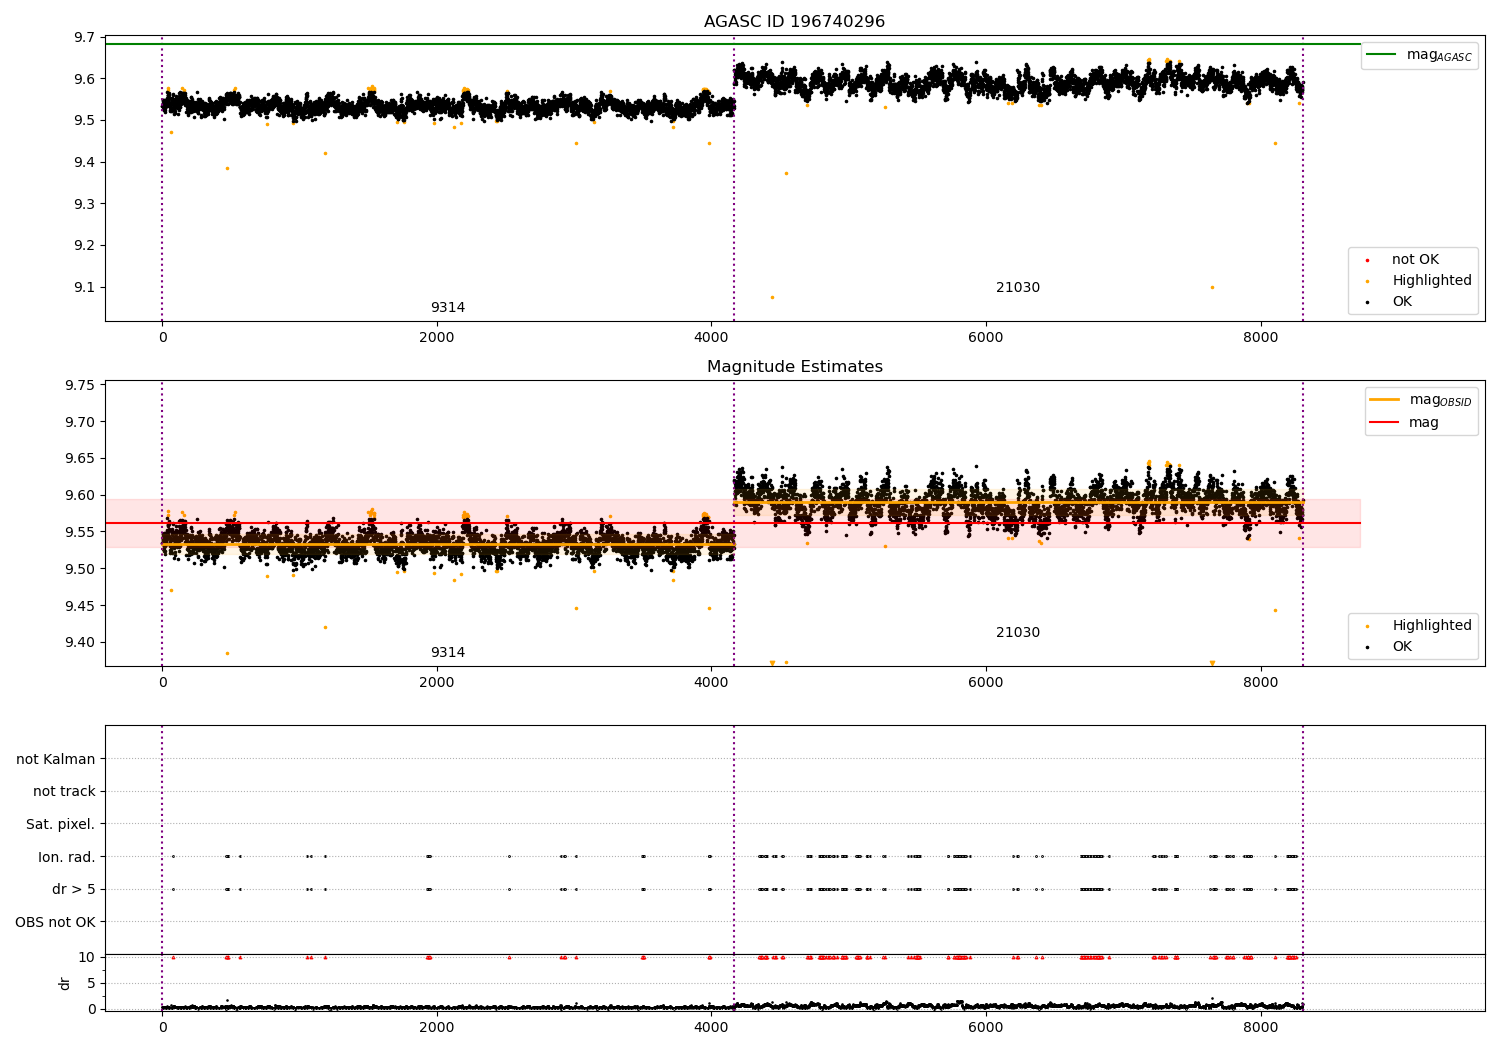Click 'not OK' legend entry in the top plot
The image size is (1500, 1050).
pyautogui.click(x=1415, y=260)
